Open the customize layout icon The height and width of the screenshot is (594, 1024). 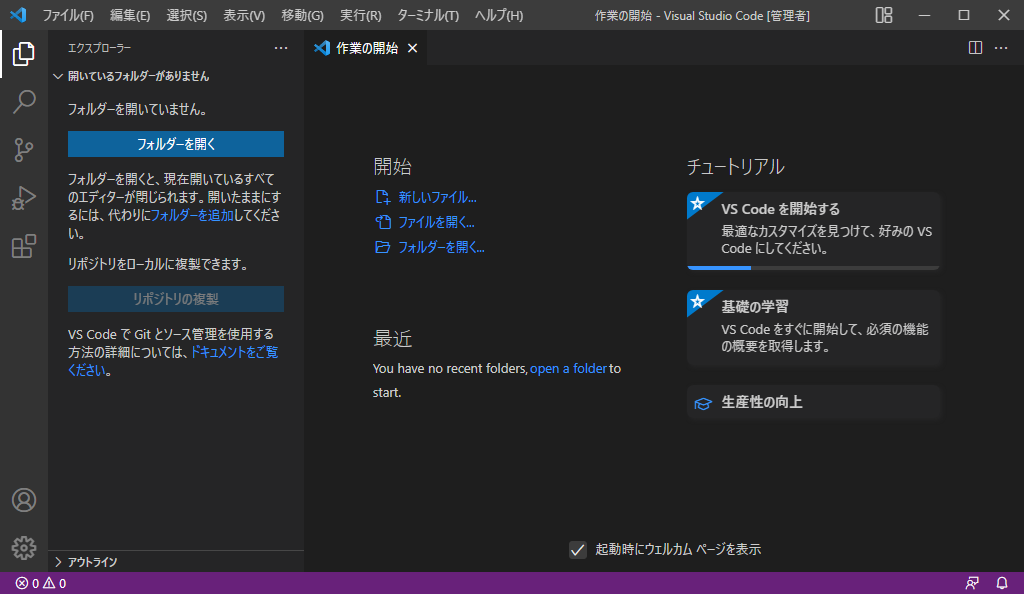[x=884, y=15]
